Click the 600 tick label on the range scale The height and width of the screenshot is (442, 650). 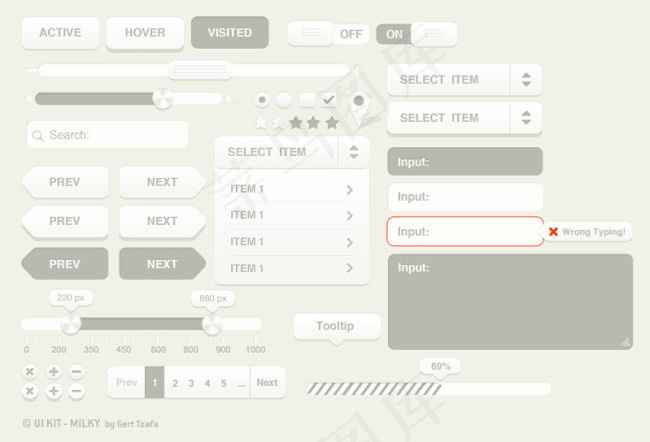158,350
